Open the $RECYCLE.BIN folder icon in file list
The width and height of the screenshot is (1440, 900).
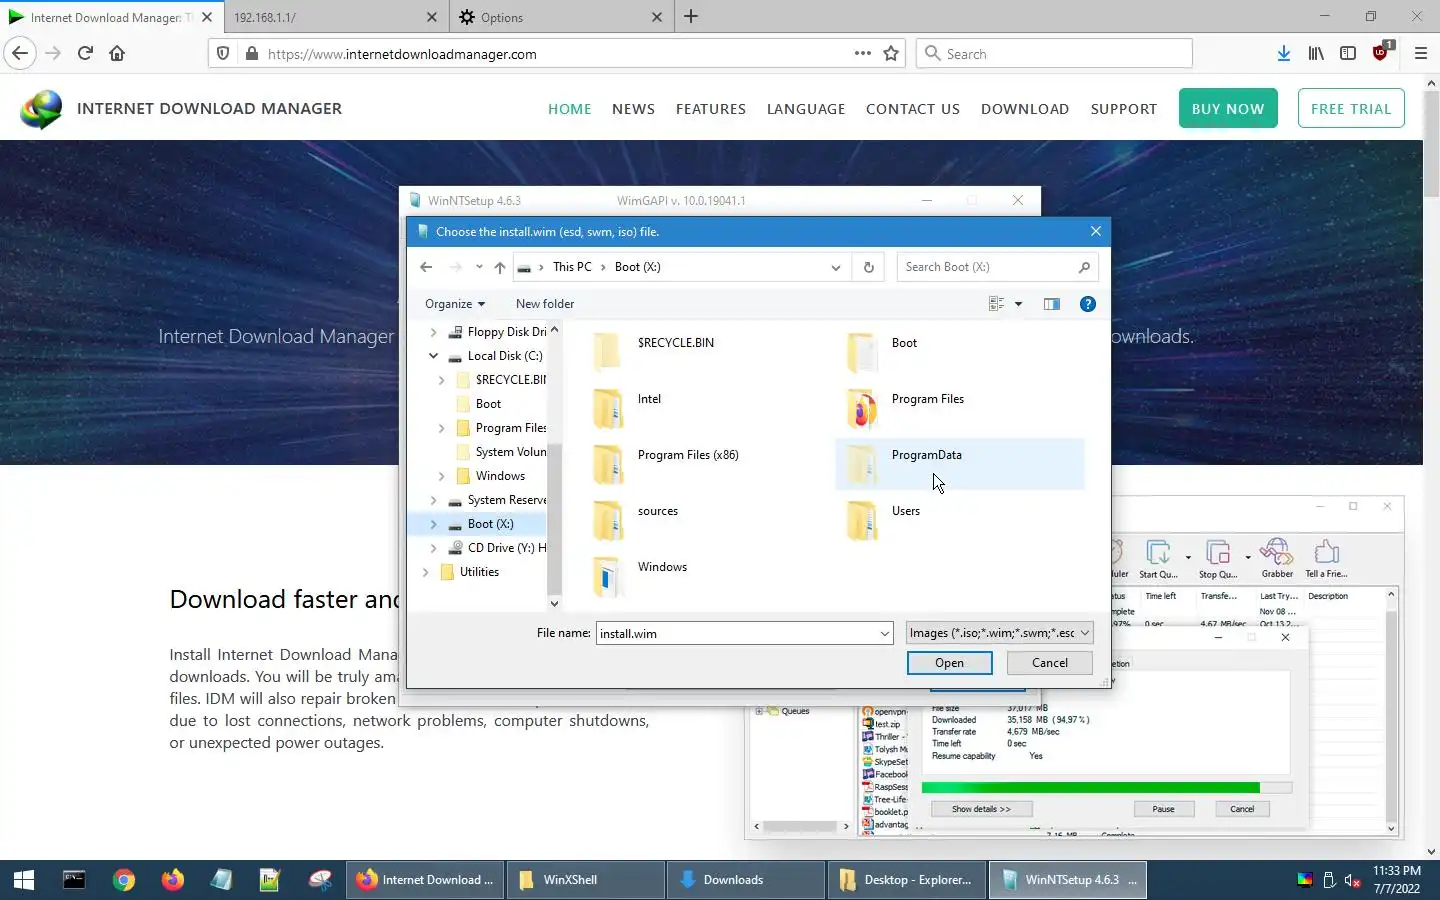click(x=607, y=351)
